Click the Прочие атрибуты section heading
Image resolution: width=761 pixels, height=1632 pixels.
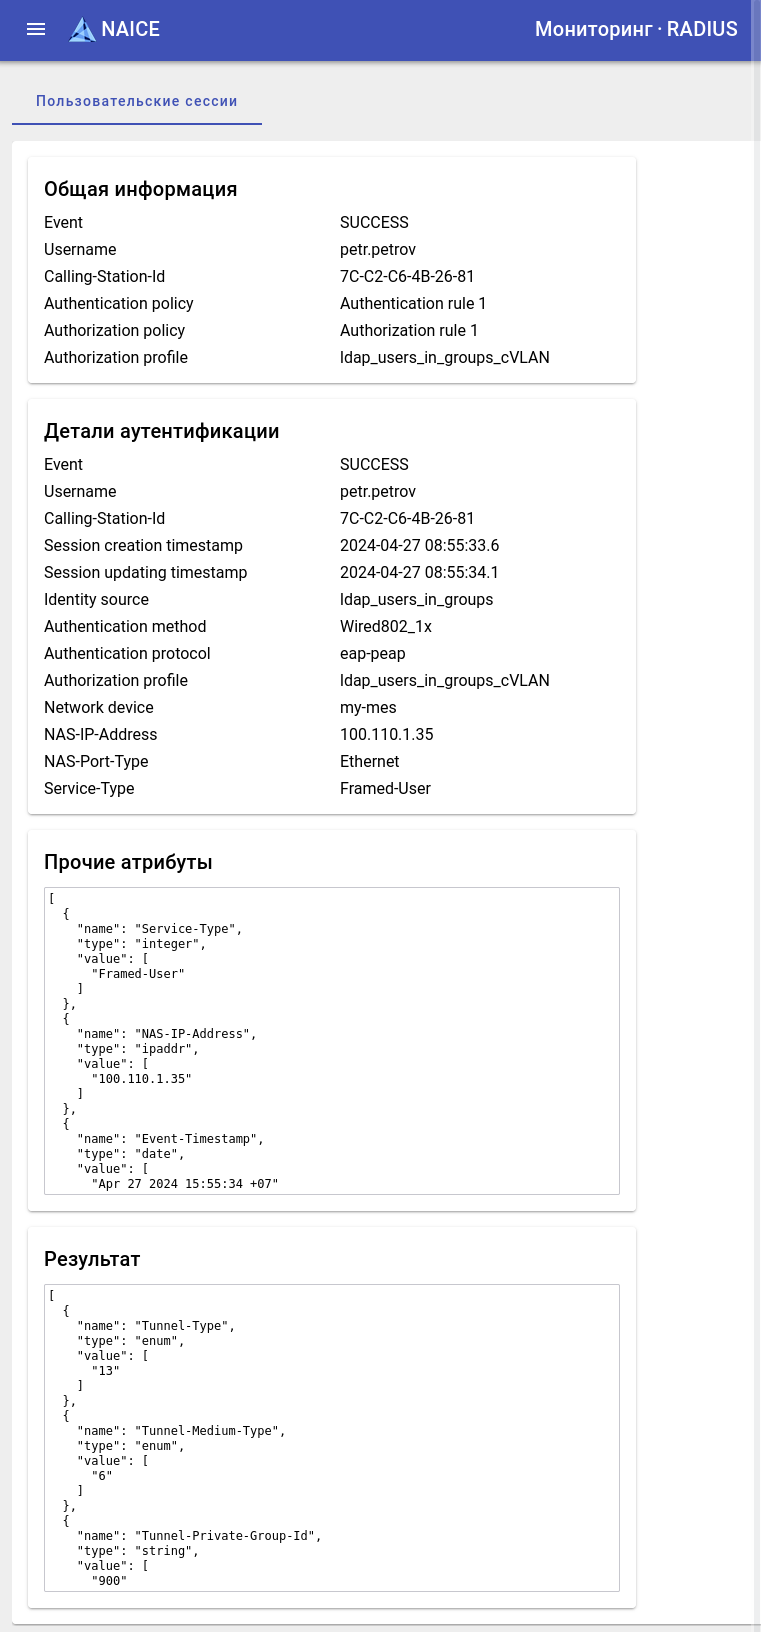pyautogui.click(x=128, y=862)
